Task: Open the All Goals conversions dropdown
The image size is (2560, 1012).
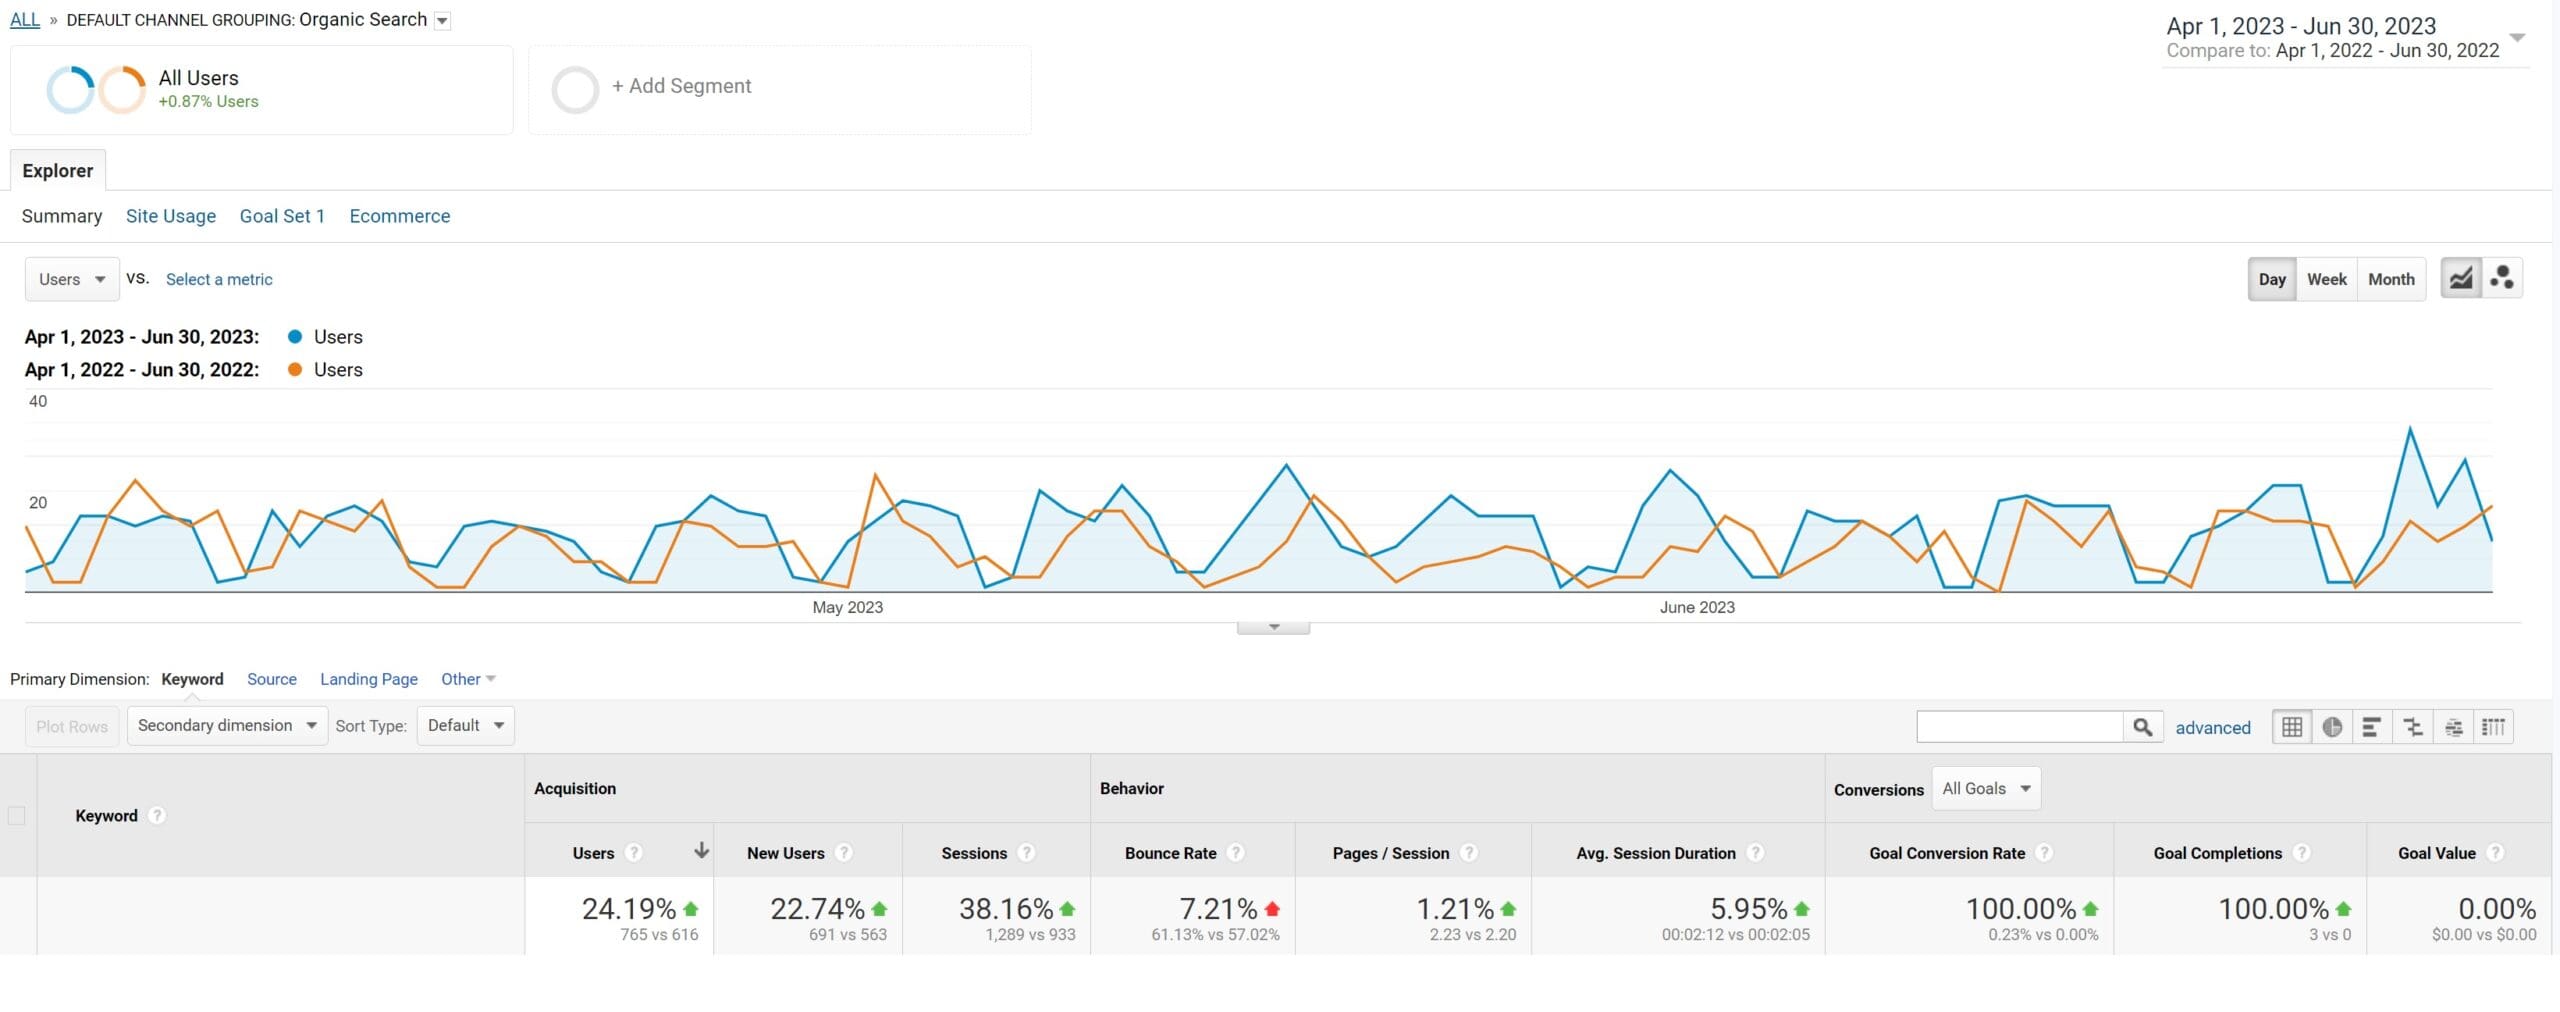Action: pyautogui.click(x=1986, y=788)
